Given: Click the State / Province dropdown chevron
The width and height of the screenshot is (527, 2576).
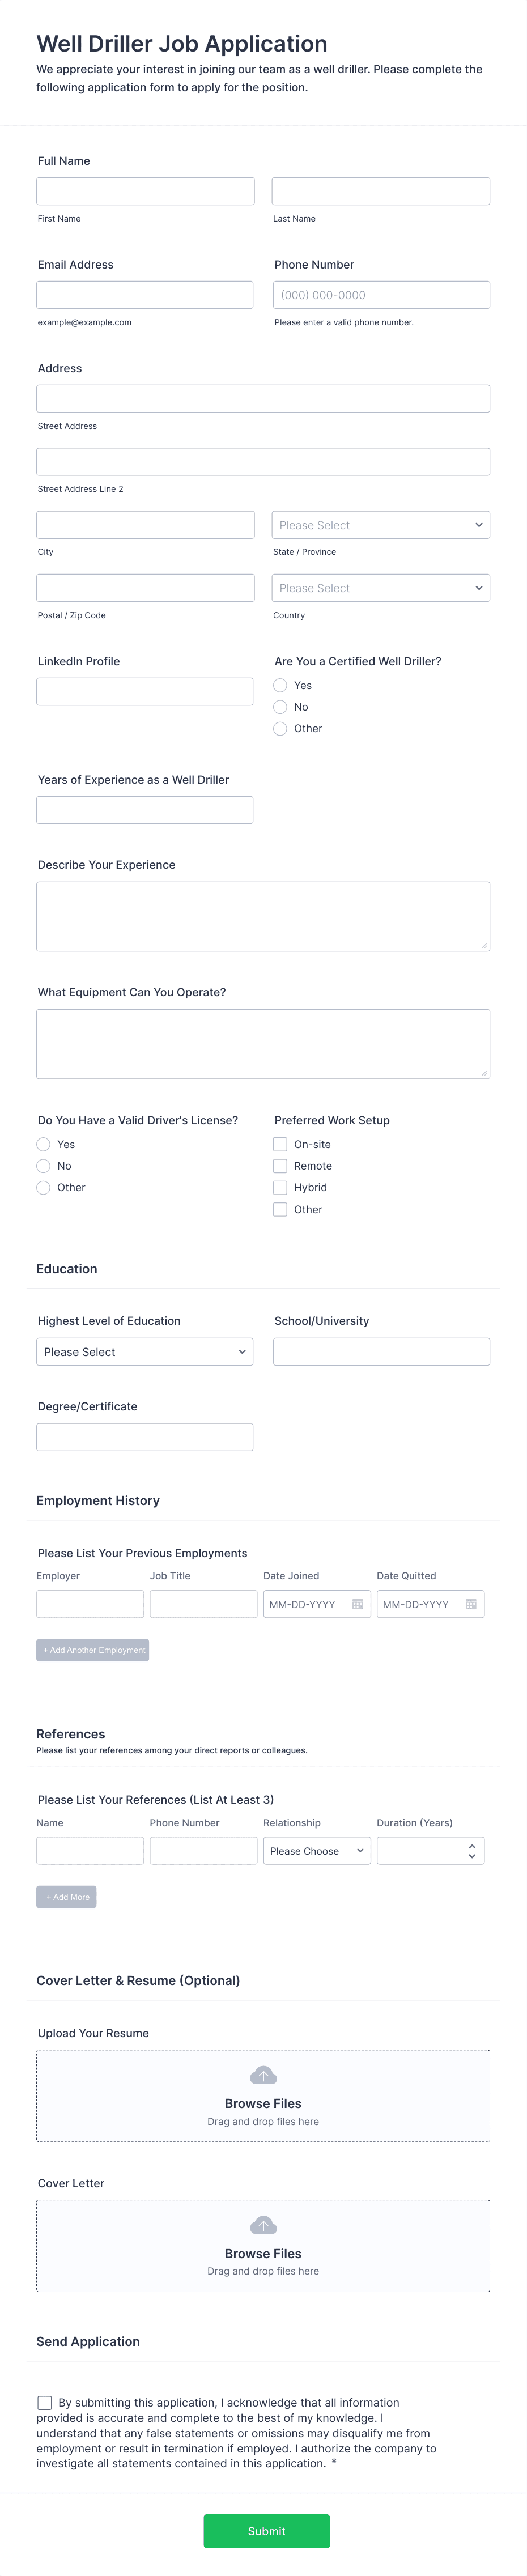Looking at the screenshot, I should 478,524.
